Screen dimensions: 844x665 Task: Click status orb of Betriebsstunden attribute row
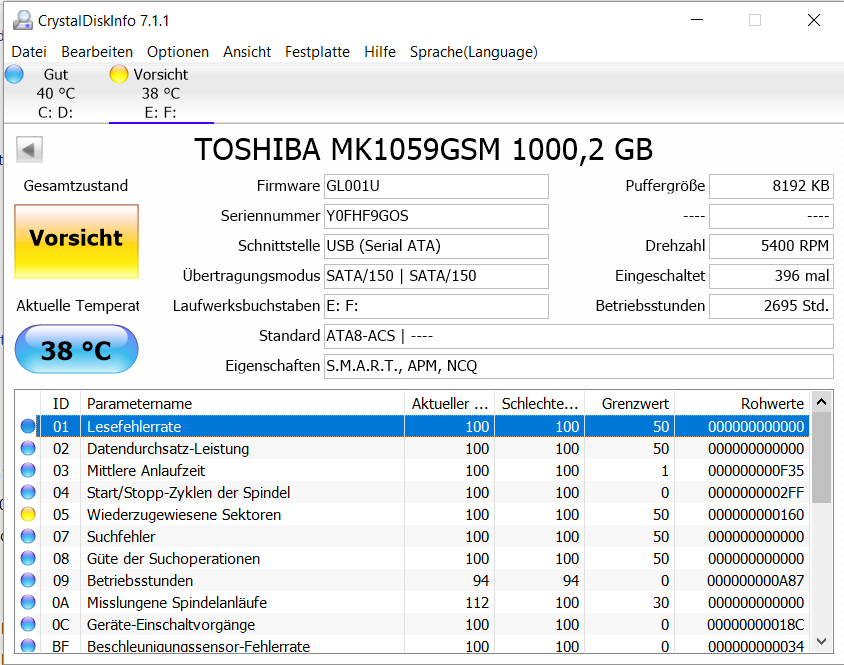pos(28,580)
